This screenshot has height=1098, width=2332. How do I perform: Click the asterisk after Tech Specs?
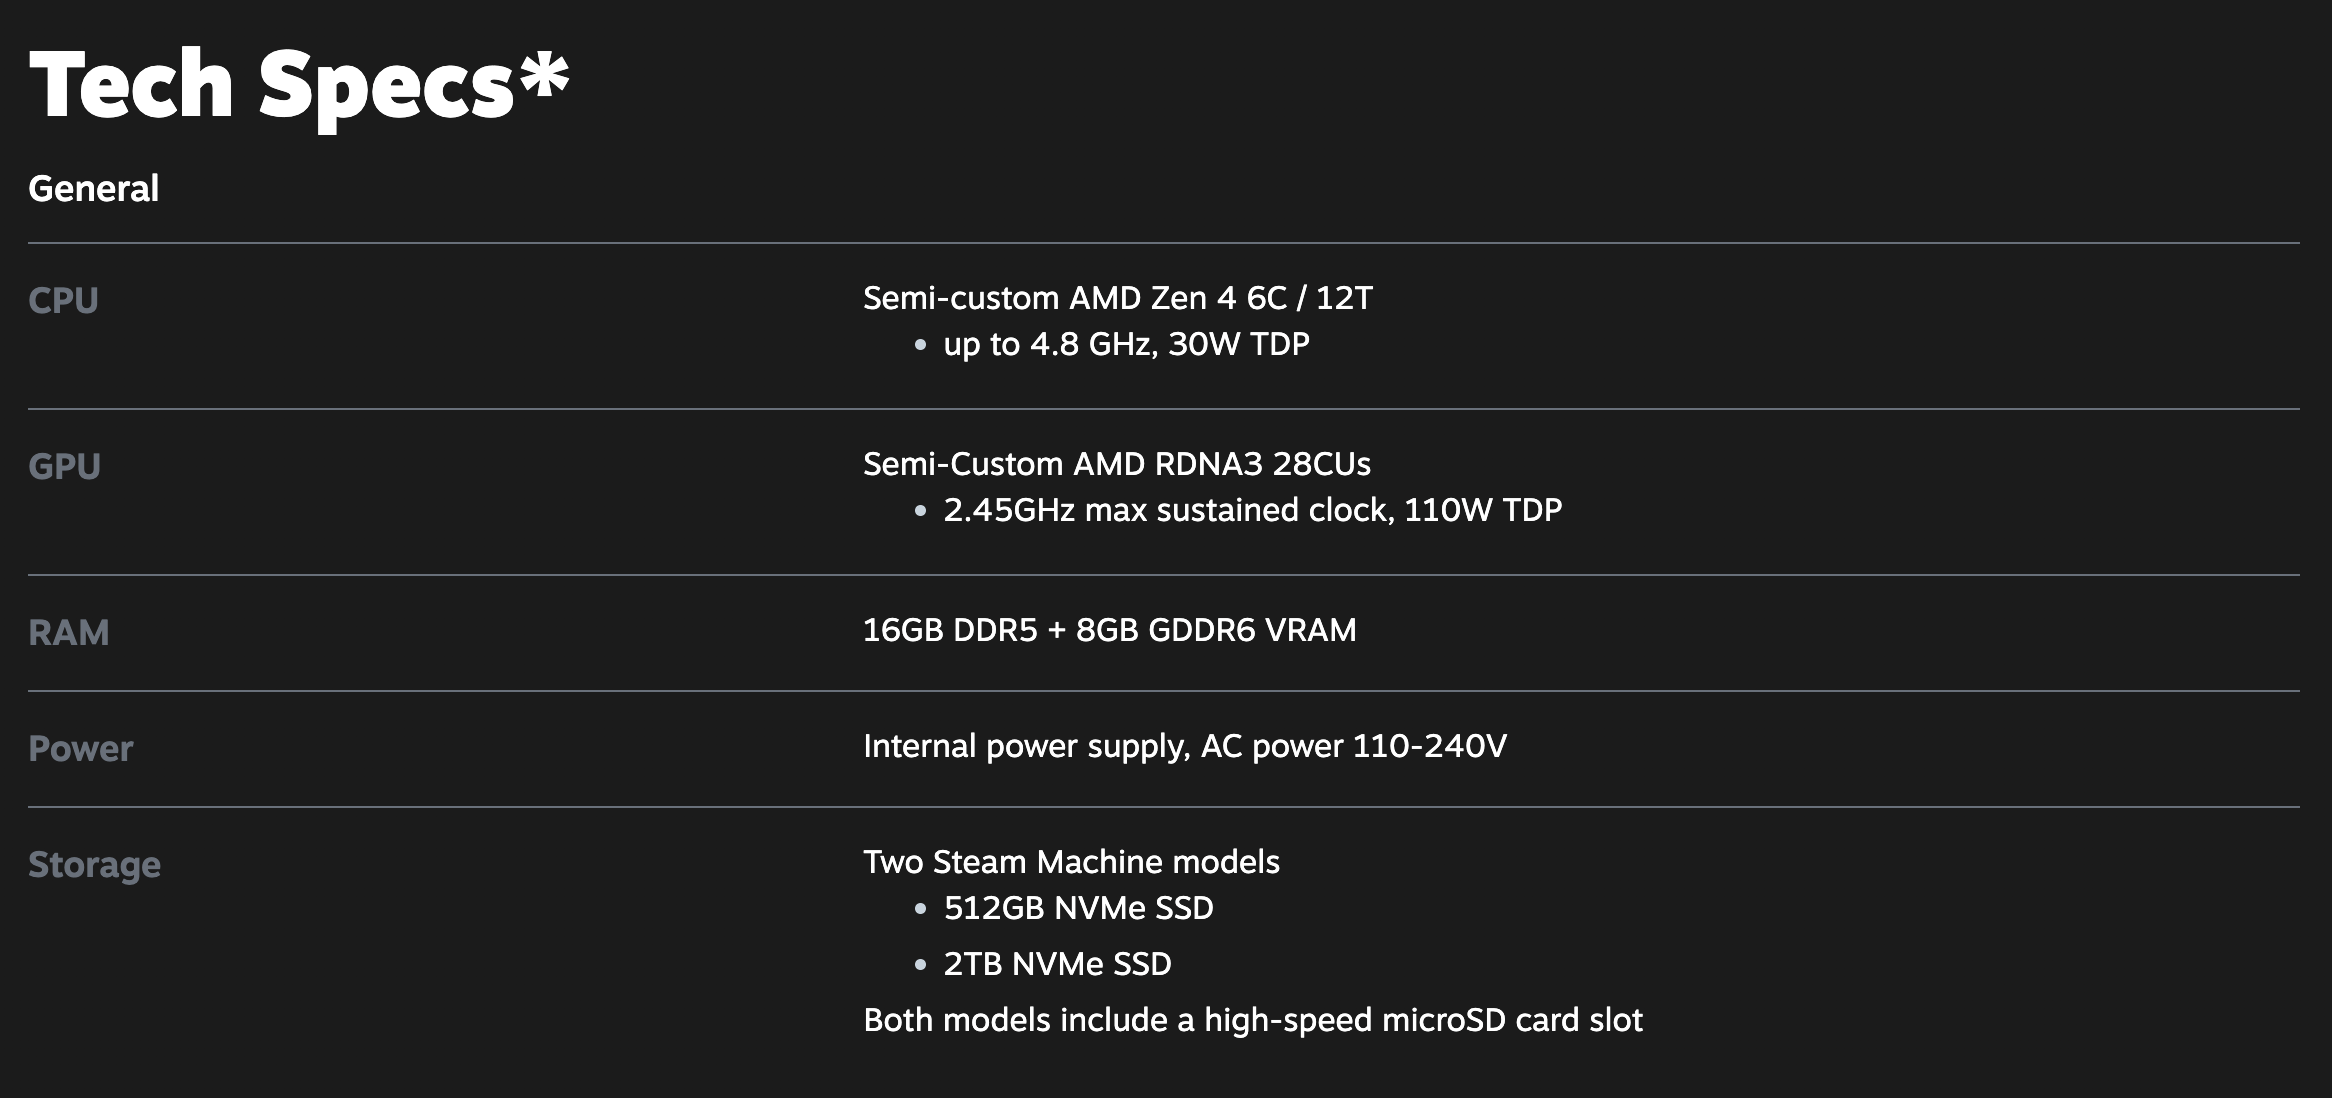coord(545,76)
